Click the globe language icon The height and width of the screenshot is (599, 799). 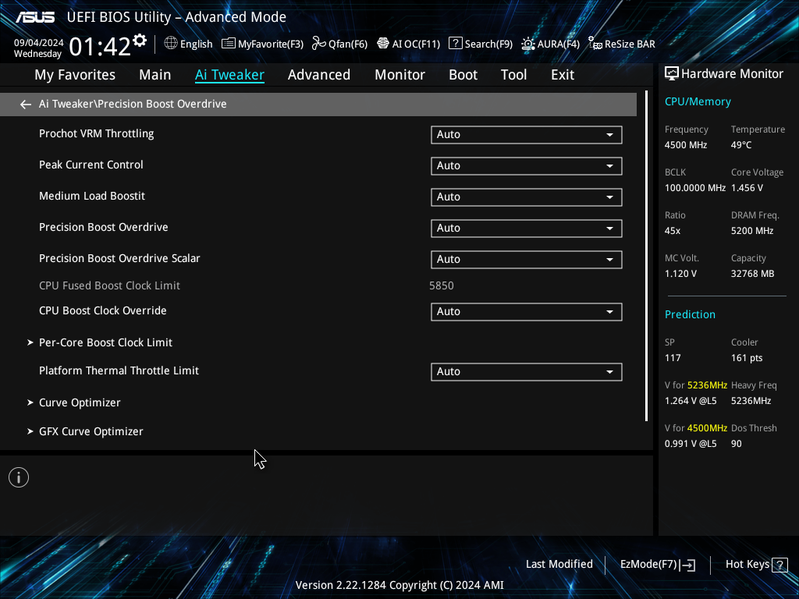click(171, 43)
